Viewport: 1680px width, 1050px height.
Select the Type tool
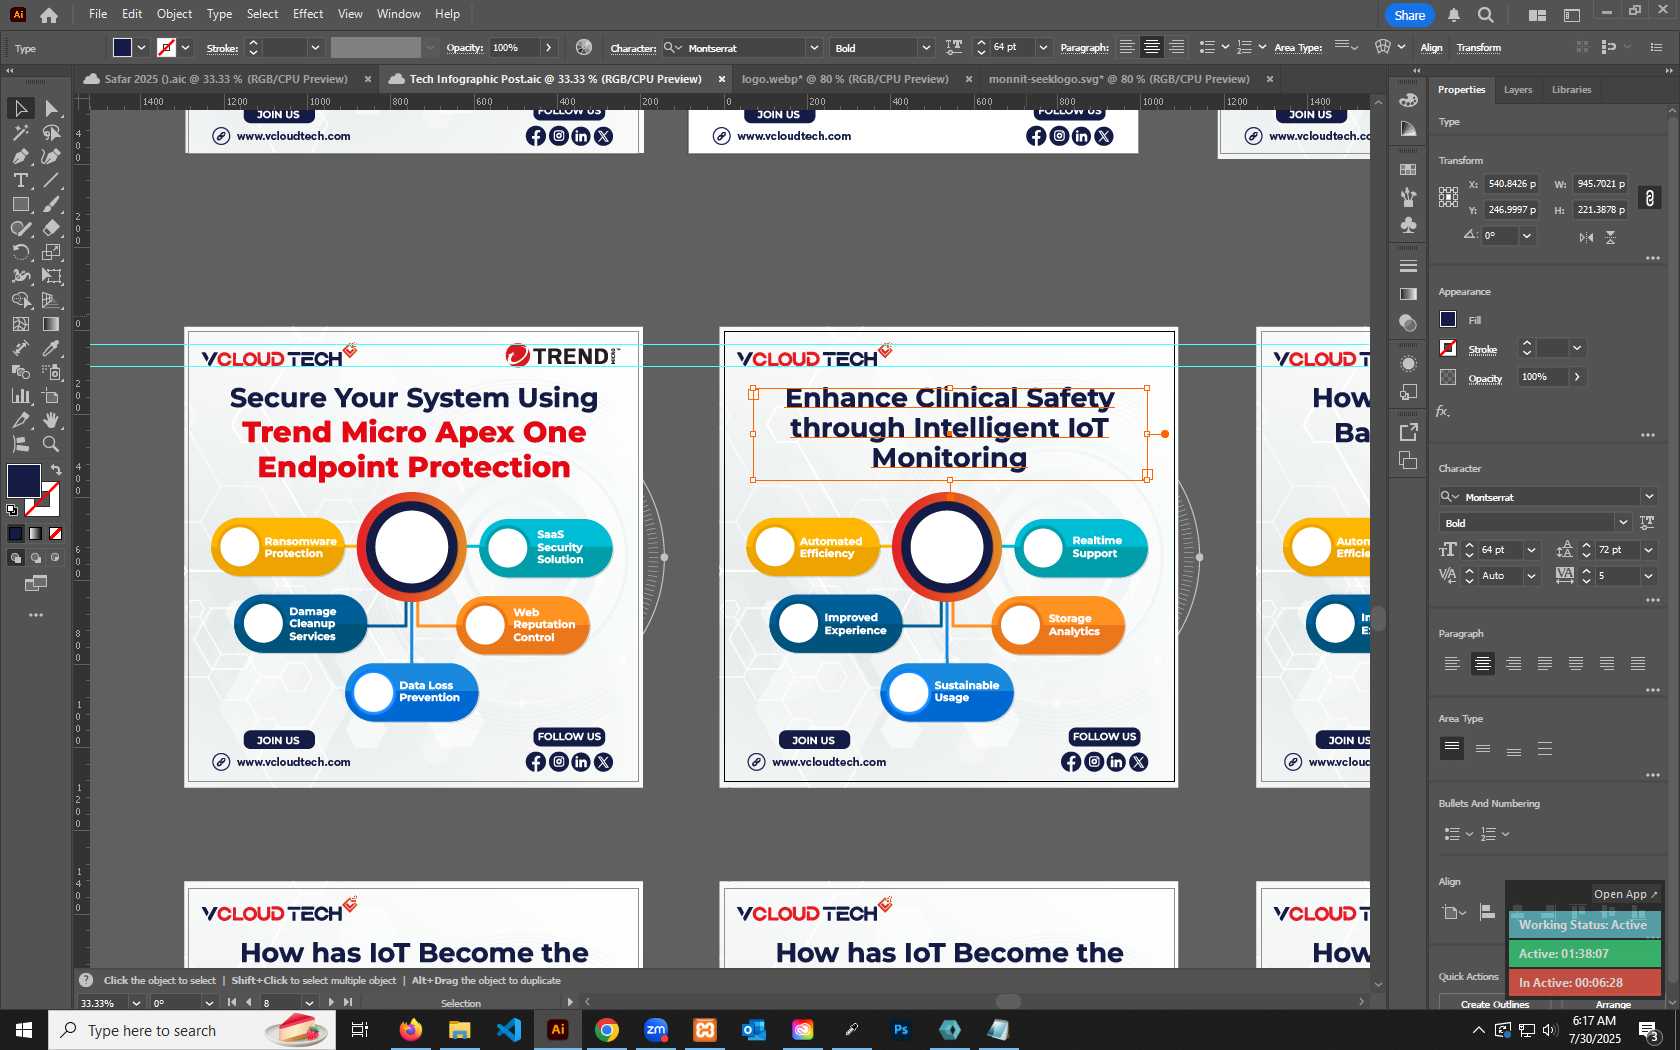[20, 180]
